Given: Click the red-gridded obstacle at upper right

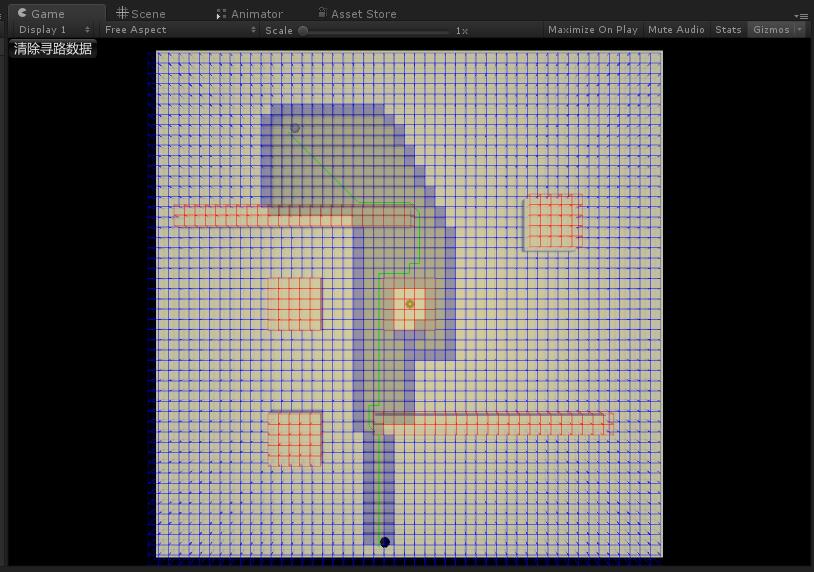Looking at the screenshot, I should (554, 221).
